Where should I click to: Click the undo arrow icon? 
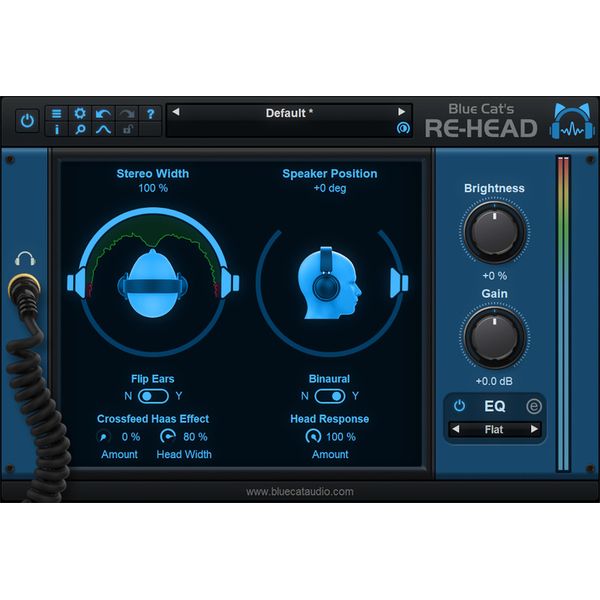tap(103, 114)
